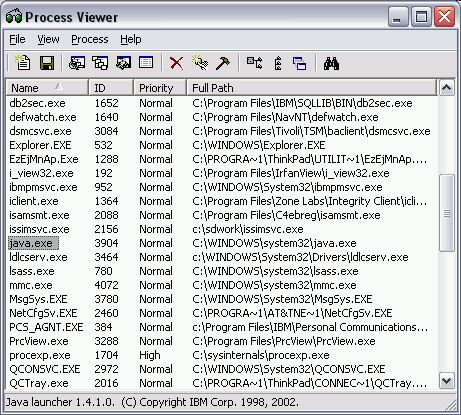Click the new document toolbar icon

23,62
